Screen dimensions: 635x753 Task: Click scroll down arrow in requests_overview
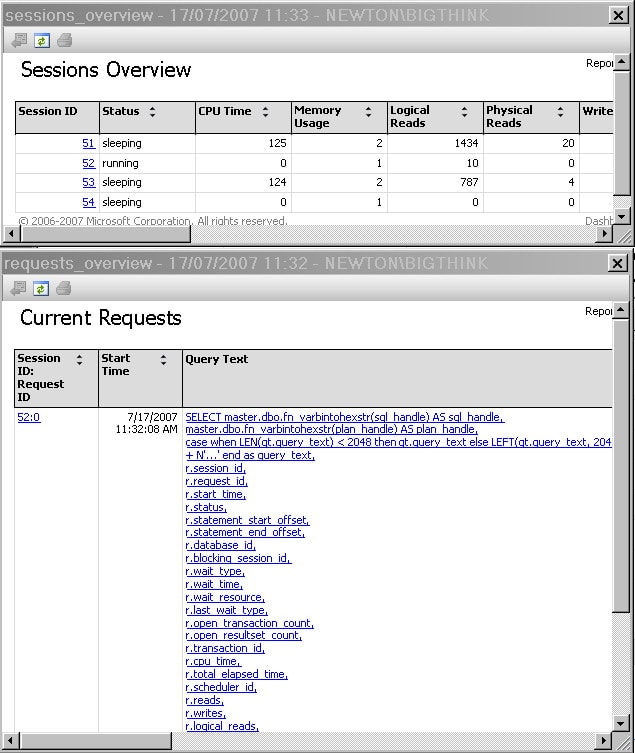[x=621, y=723]
